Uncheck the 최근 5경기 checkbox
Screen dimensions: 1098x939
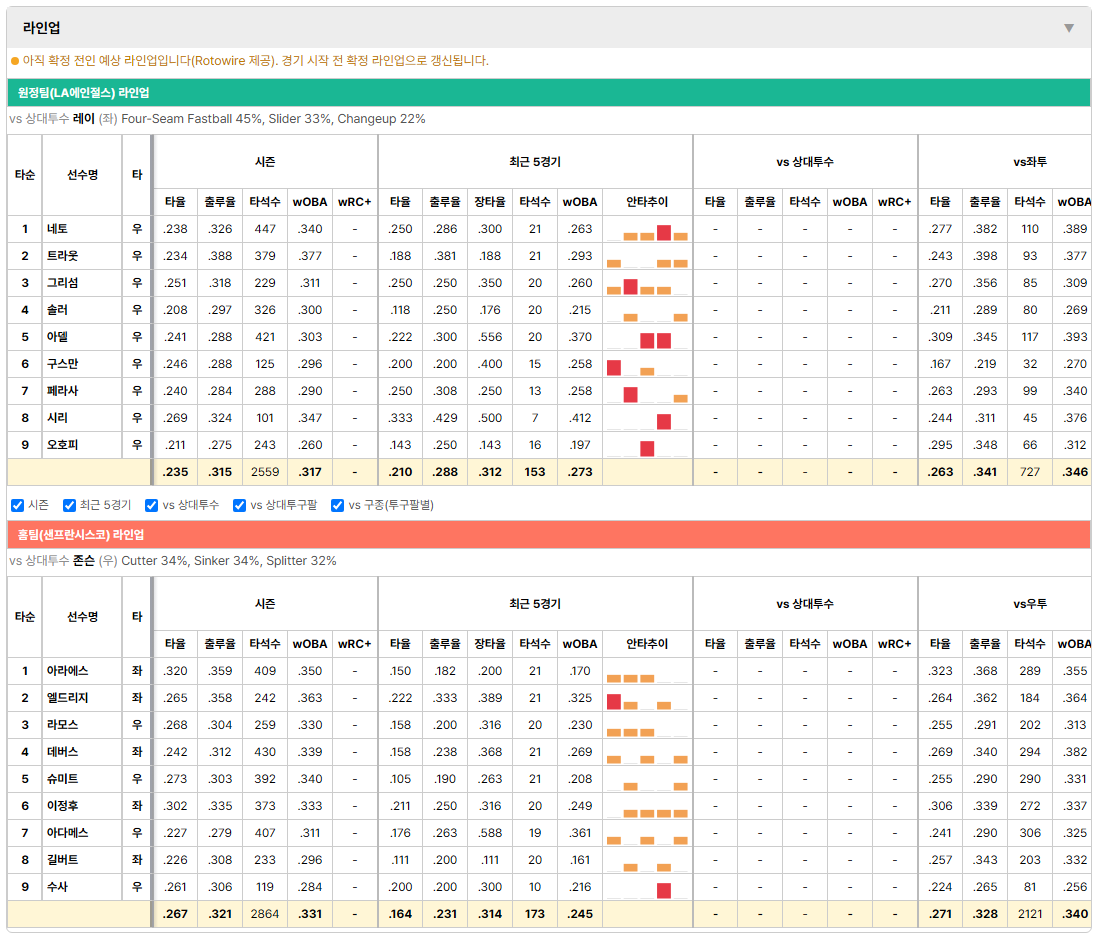coord(69,505)
